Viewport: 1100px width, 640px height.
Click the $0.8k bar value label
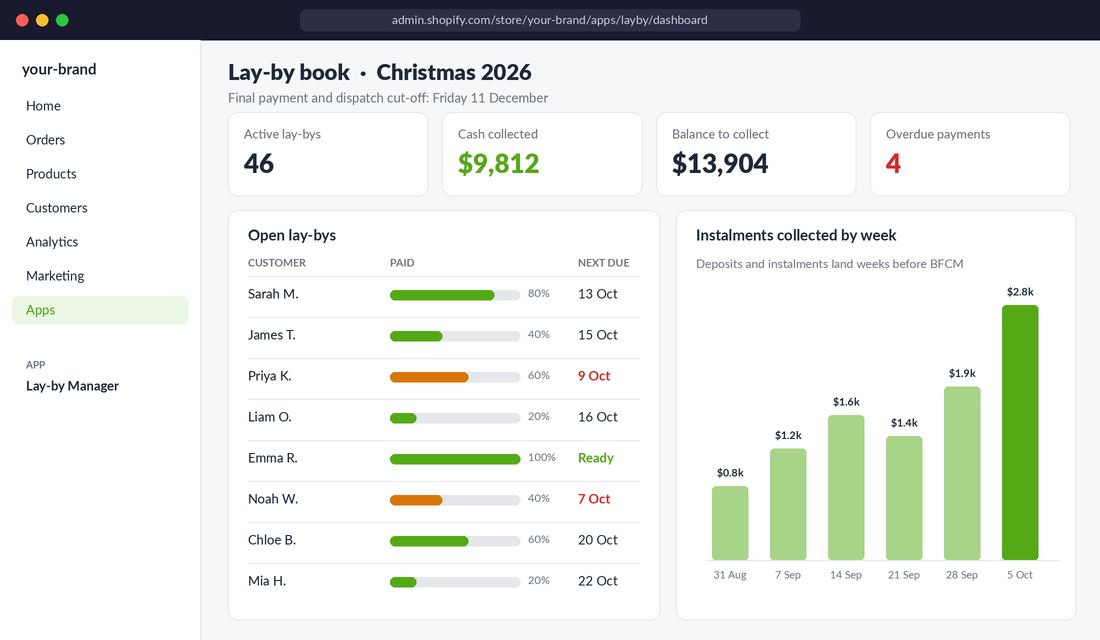[x=730, y=473]
